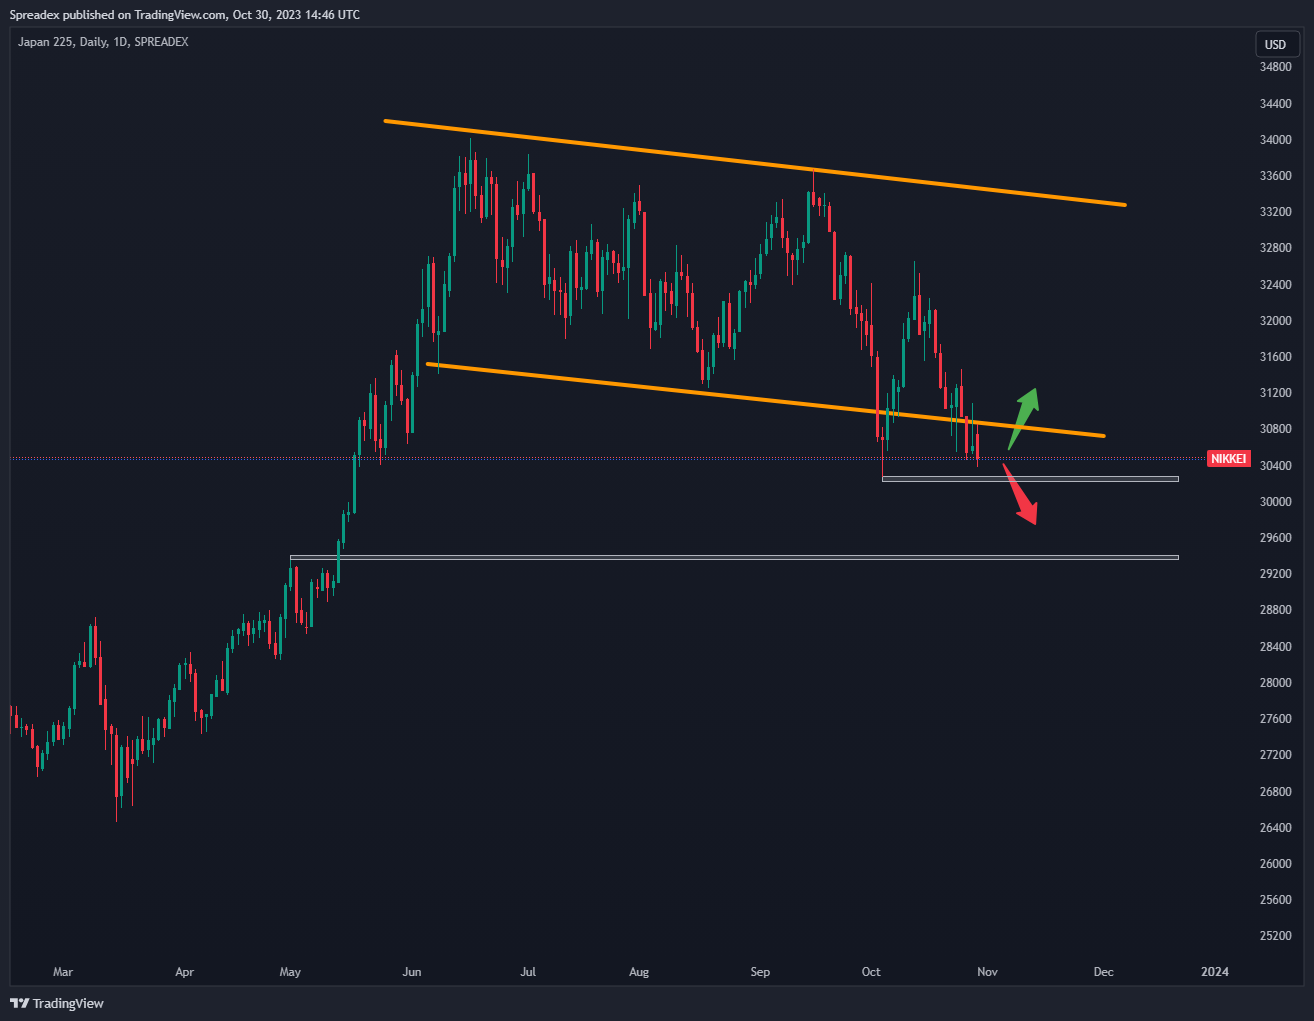Click the Nov label on time axis
This screenshot has height=1021, width=1314.
click(987, 972)
